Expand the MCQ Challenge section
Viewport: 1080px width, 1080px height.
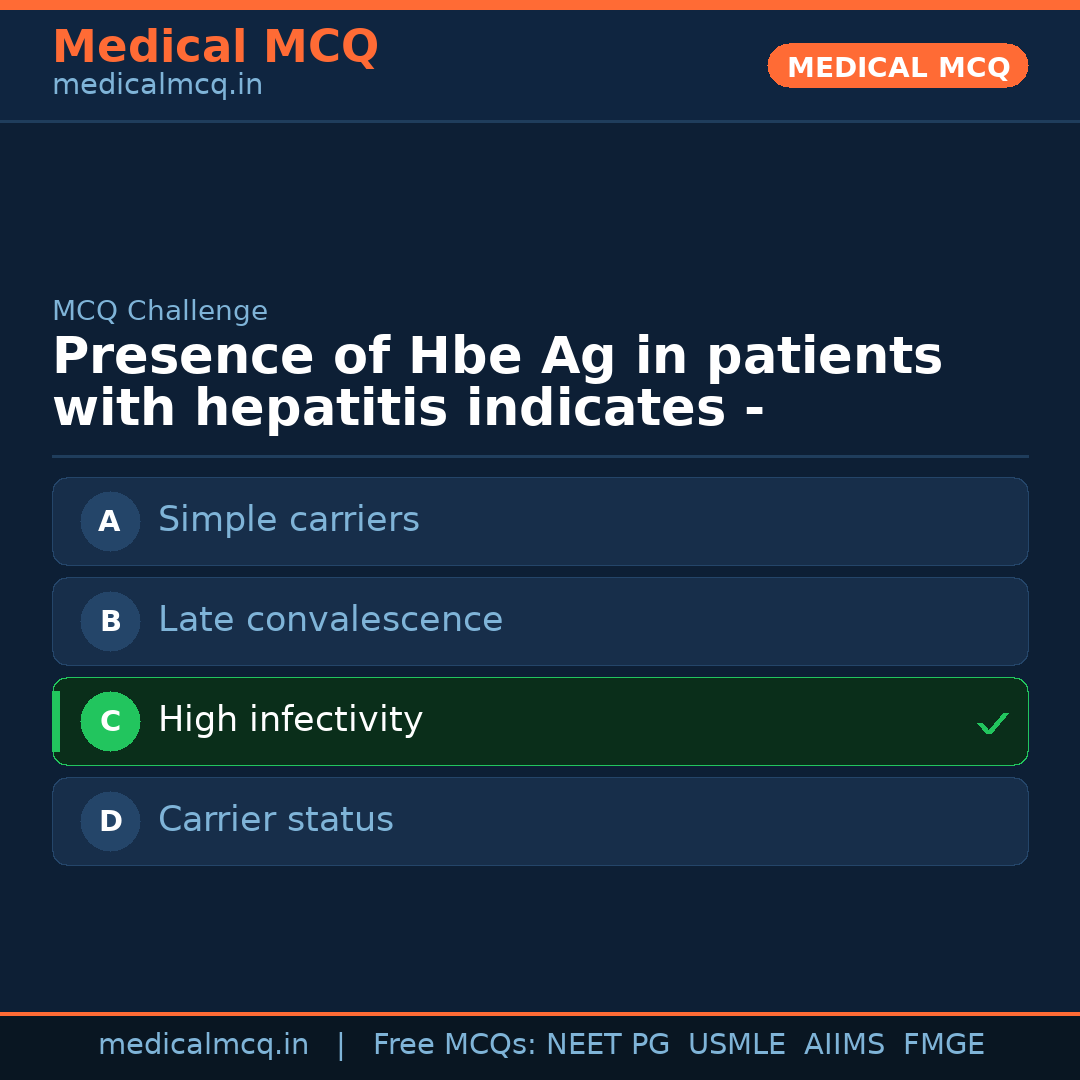click(160, 311)
